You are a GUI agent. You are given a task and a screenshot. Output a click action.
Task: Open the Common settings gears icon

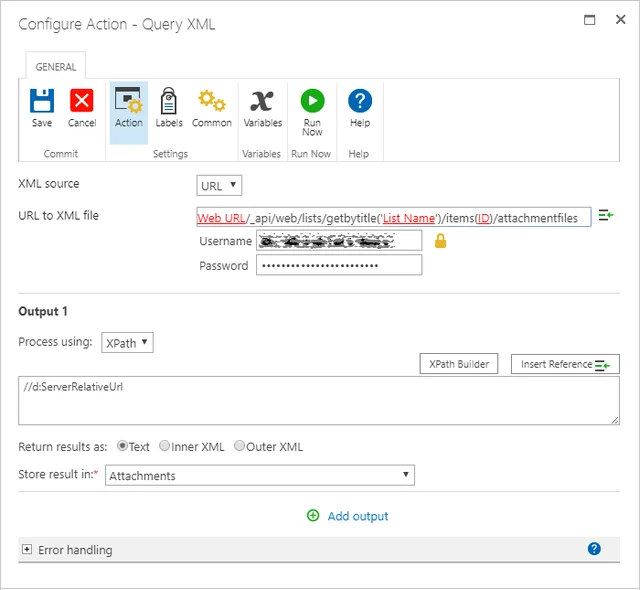[x=211, y=100]
